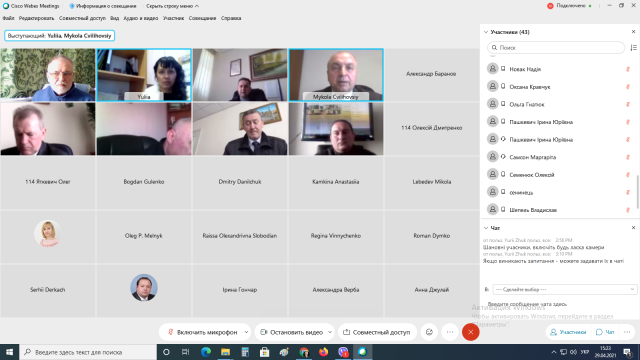Stop video with Остановить видео
The width and height of the screenshot is (640, 360).
pos(292,332)
